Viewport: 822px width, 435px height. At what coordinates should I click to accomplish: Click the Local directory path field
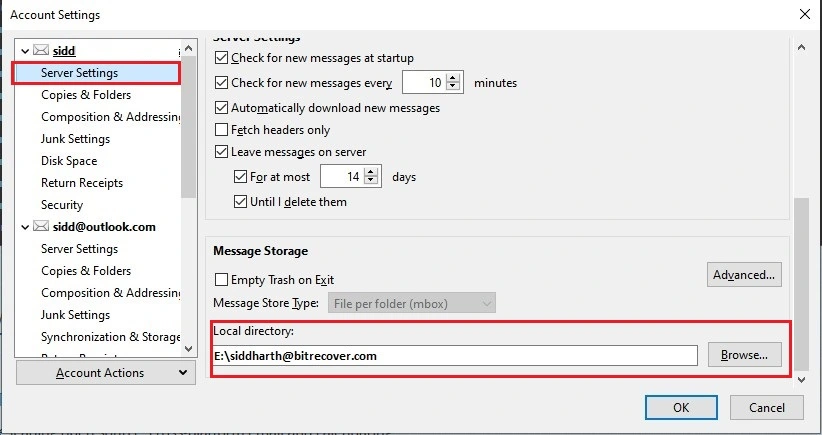click(455, 355)
